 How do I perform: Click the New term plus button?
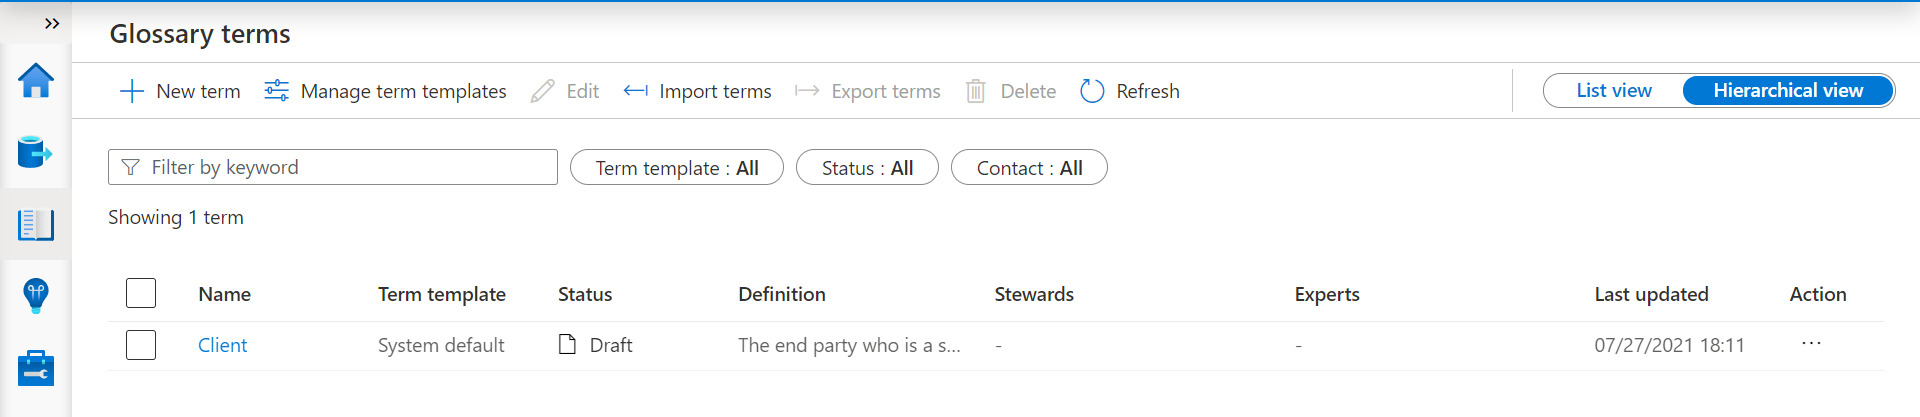(180, 91)
